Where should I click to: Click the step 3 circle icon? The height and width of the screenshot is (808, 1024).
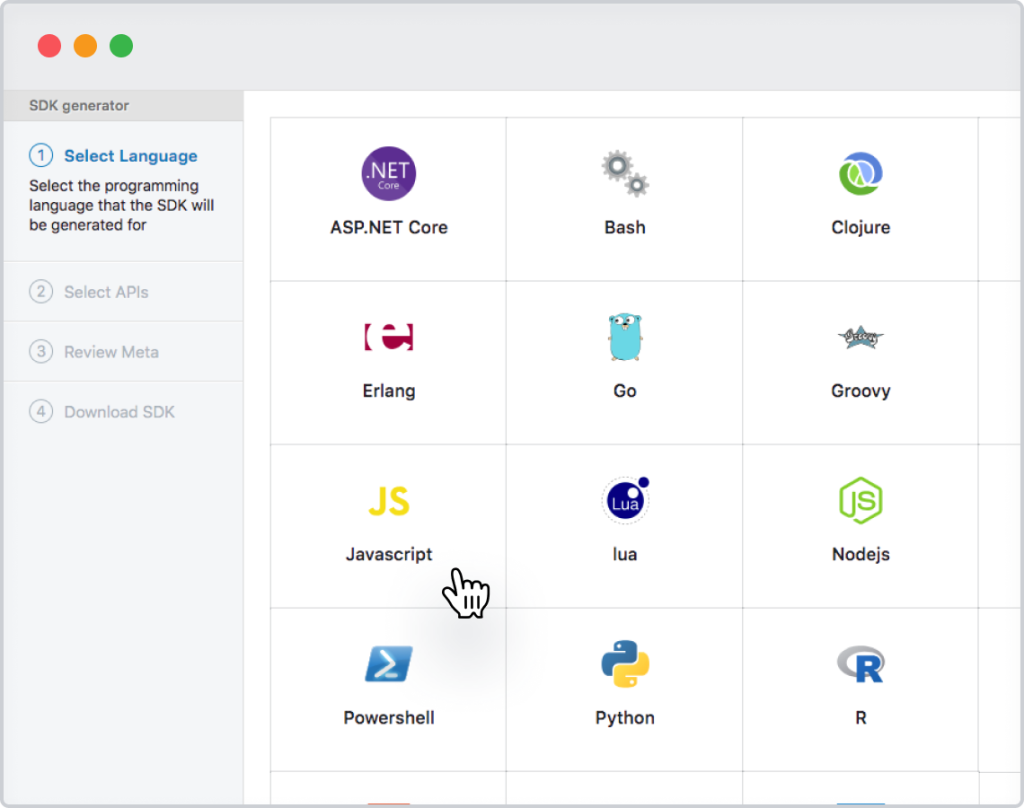(41, 351)
